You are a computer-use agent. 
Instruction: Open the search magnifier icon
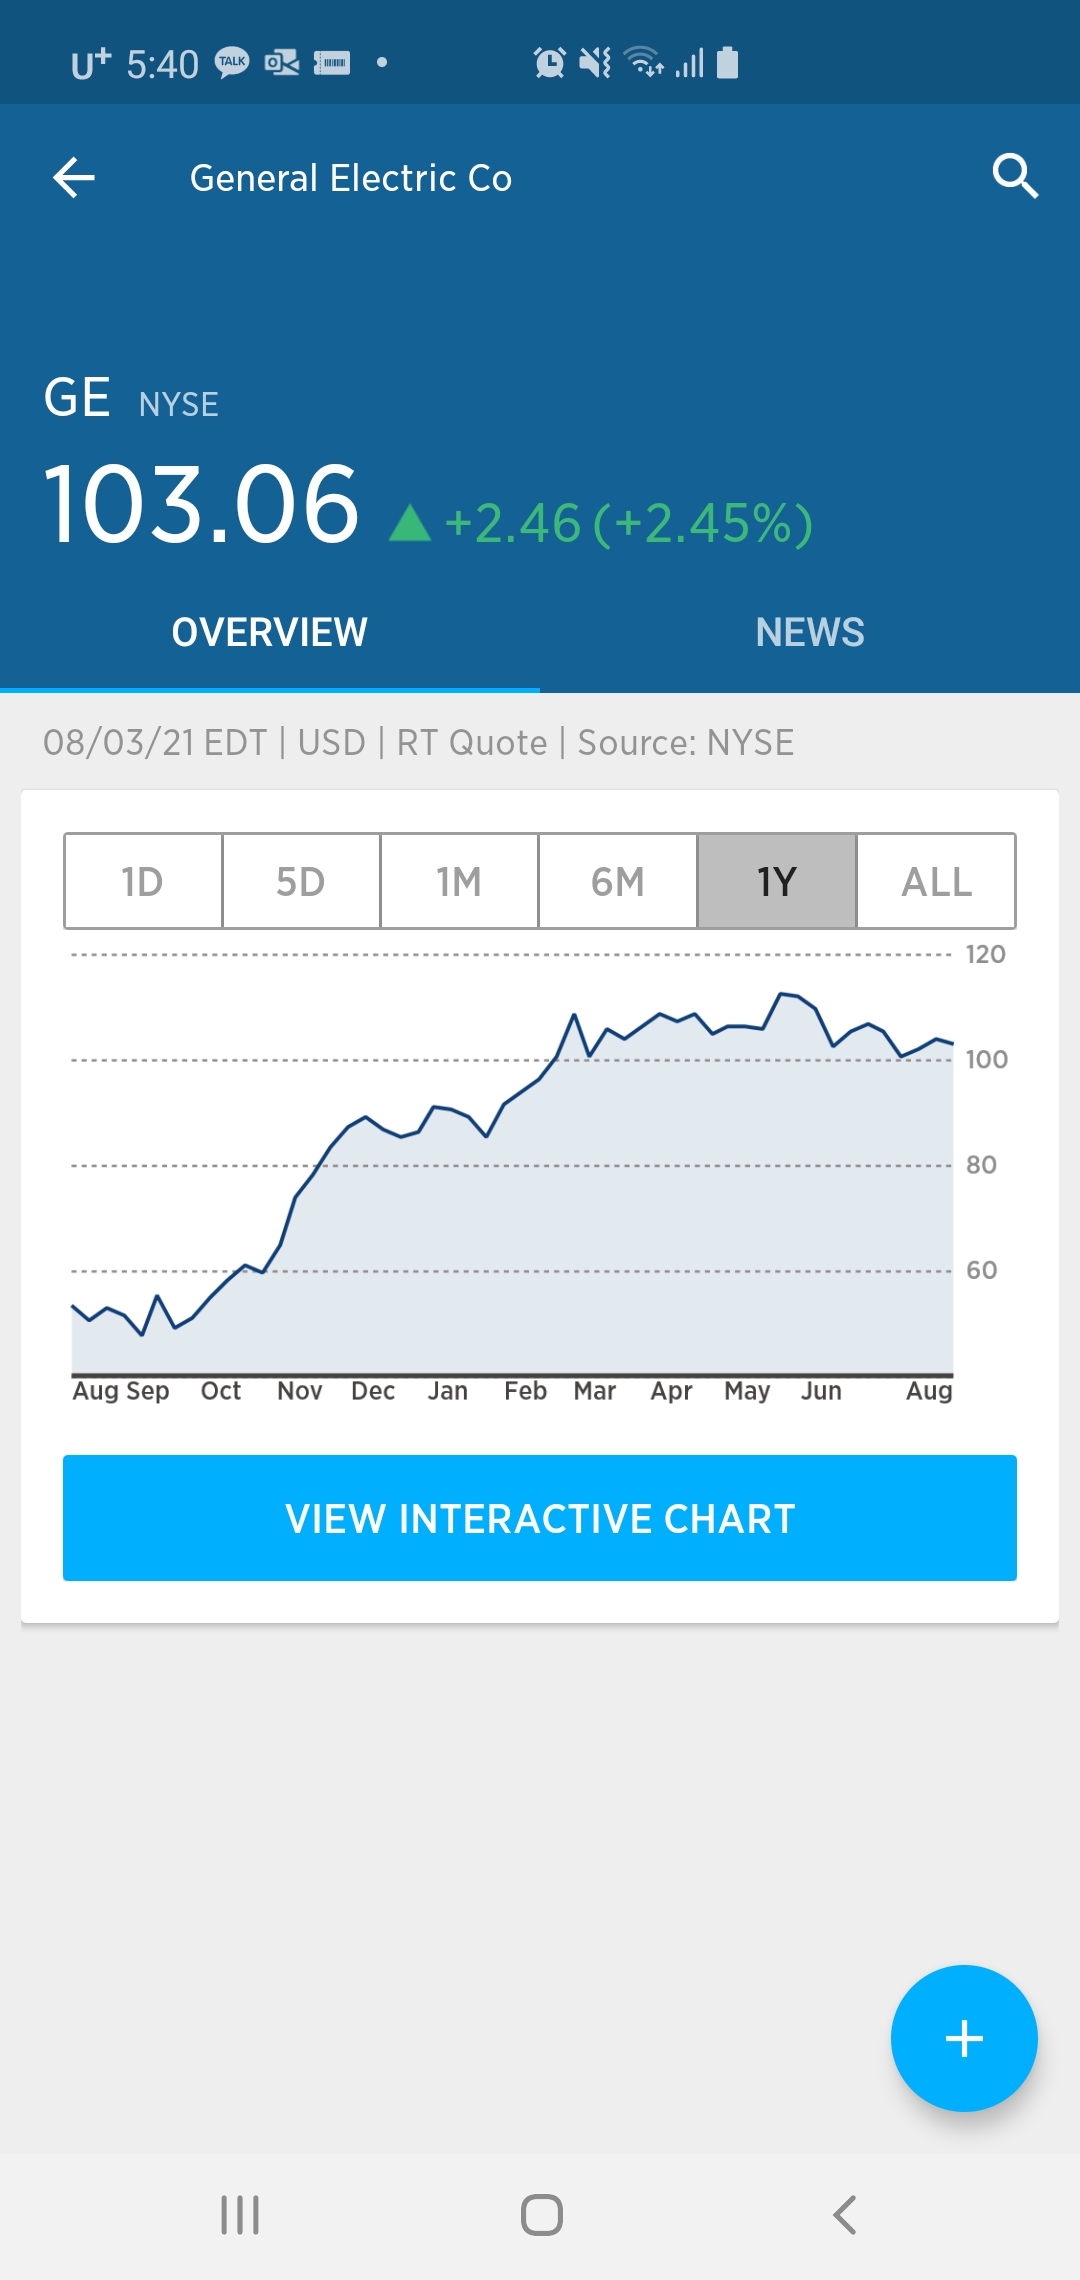pos(1015,177)
